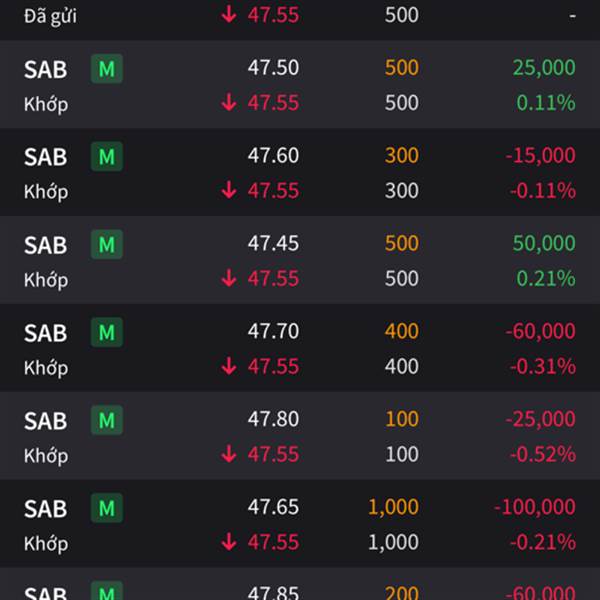Open the SAB order priced 47.50
The image size is (600, 600).
coord(300,84)
